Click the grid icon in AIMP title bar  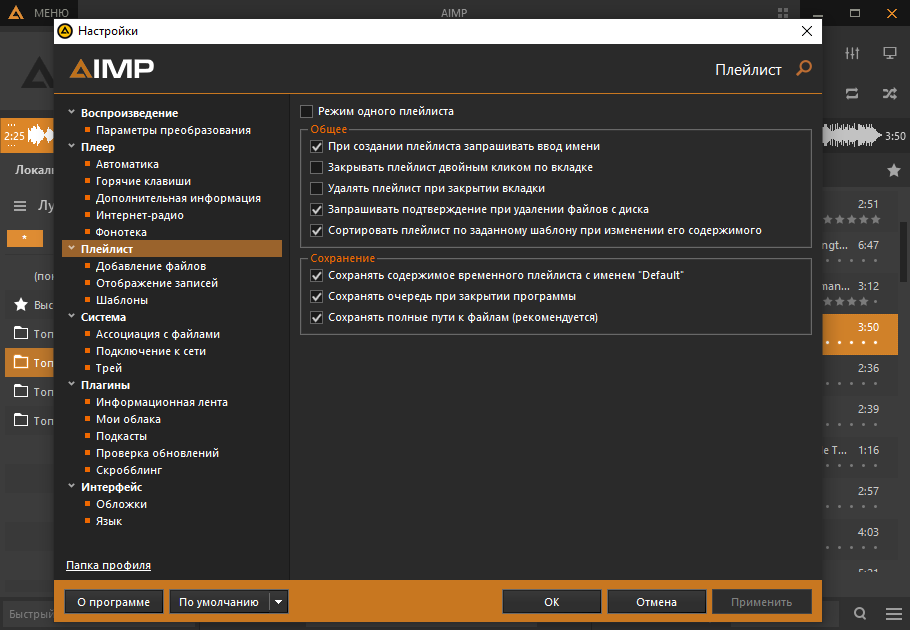pyautogui.click(x=783, y=13)
